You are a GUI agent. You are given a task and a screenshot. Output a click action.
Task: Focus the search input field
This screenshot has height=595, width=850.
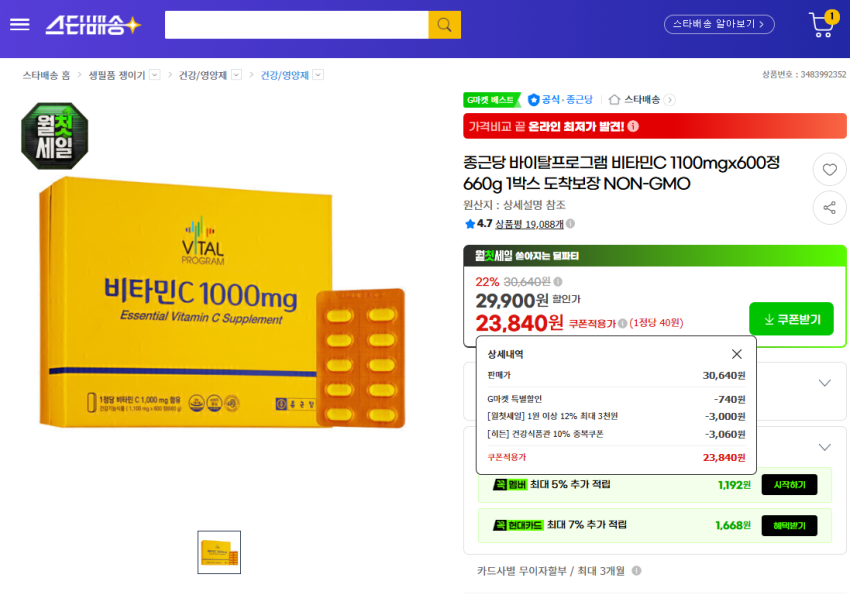click(297, 25)
